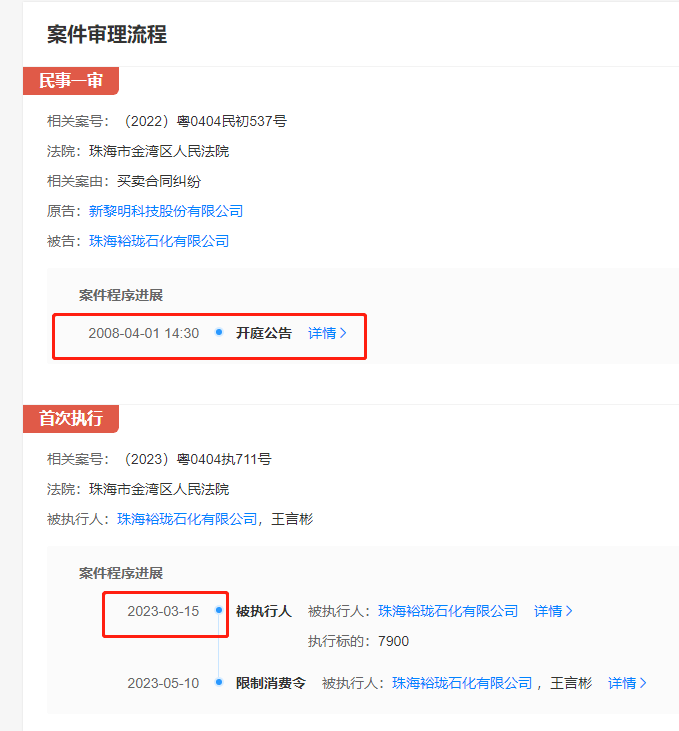This screenshot has width=679, height=731.
Task: Click name 王言彬 in 限制消费令 row
Action: [571, 683]
